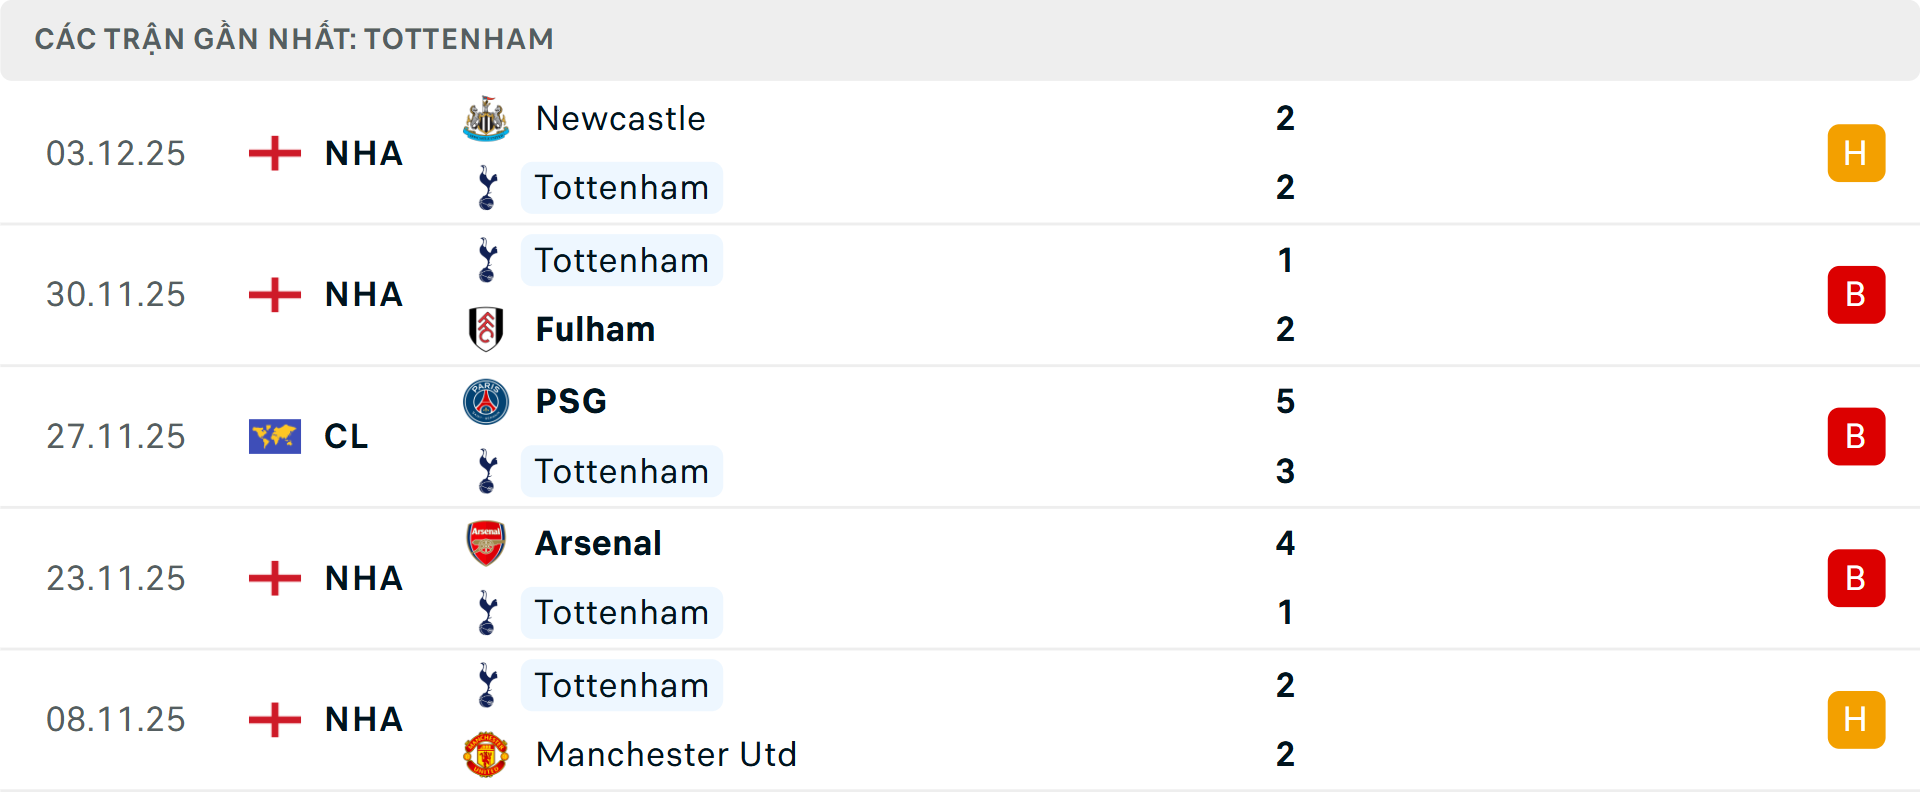Click the England flag beside the Newcastle match
The width and height of the screenshot is (1920, 792).
[x=273, y=152]
